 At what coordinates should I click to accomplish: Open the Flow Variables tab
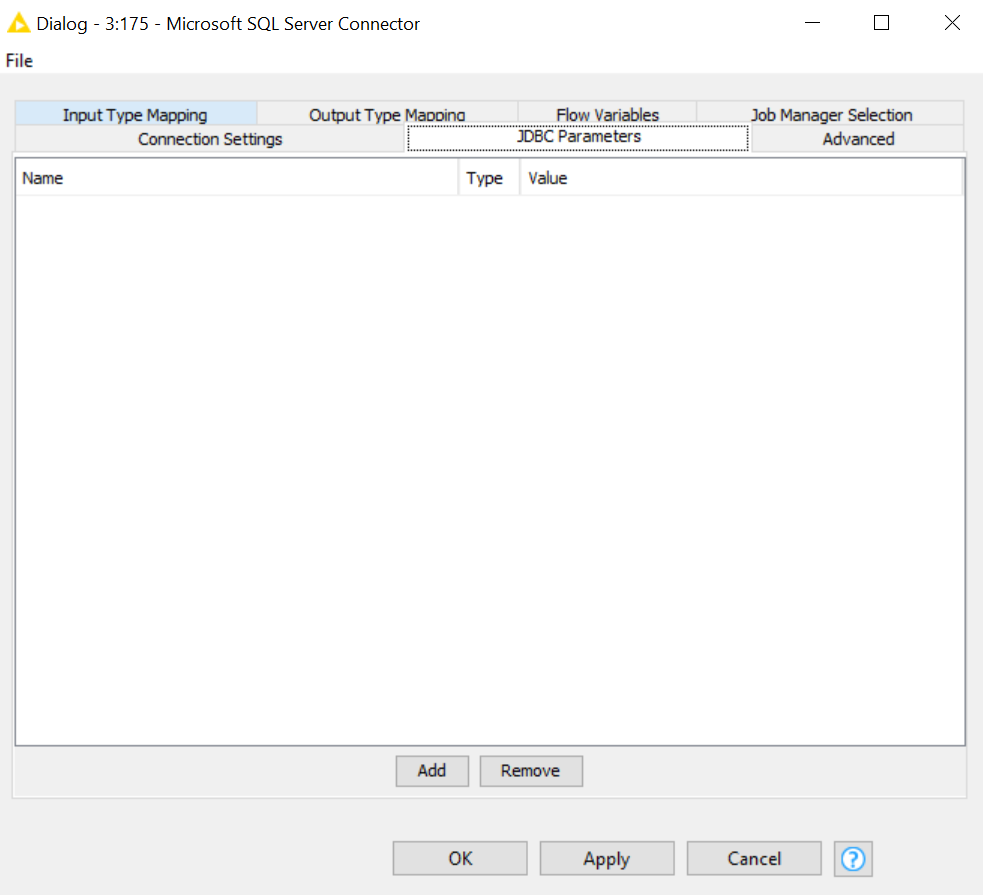click(x=607, y=113)
